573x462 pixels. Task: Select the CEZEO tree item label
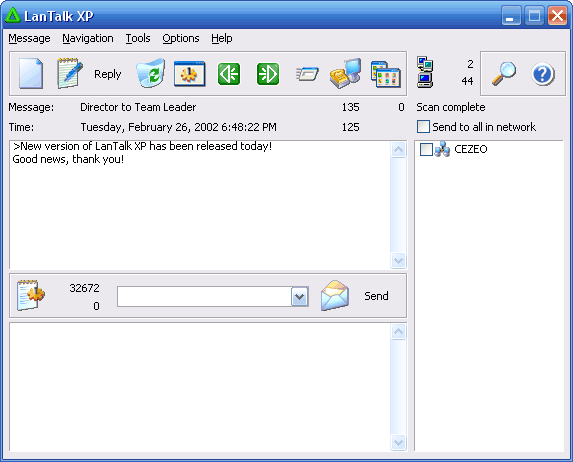point(471,149)
